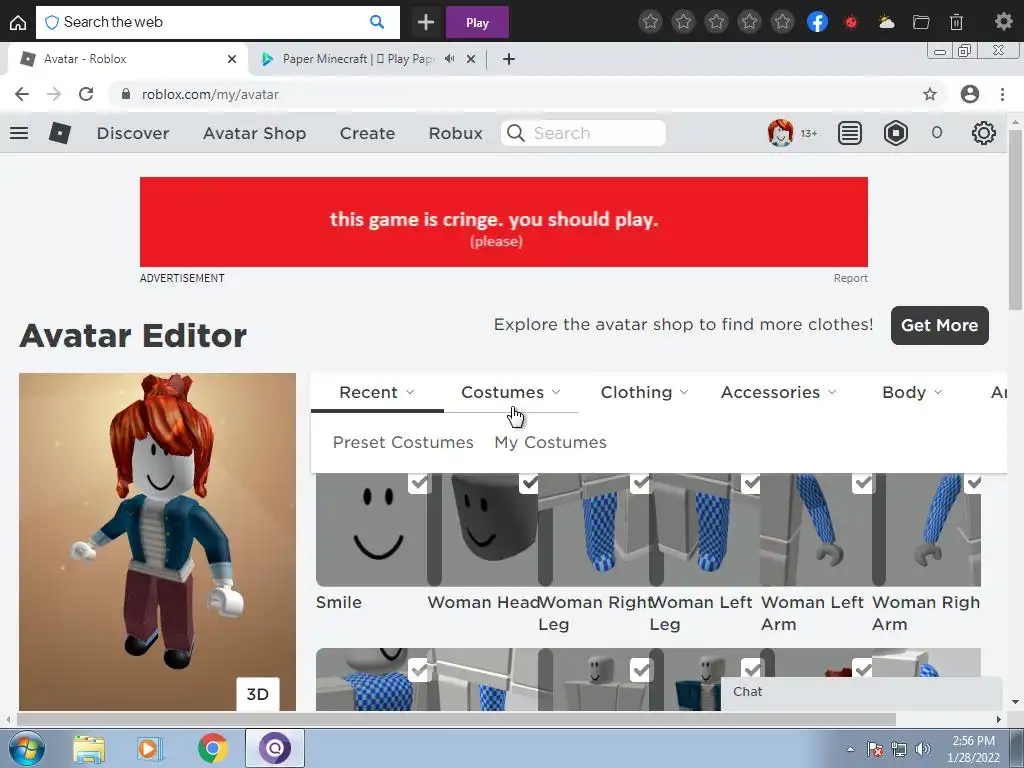Click the red cringe game advertisement
The width and height of the screenshot is (1024, 768).
[x=504, y=222]
